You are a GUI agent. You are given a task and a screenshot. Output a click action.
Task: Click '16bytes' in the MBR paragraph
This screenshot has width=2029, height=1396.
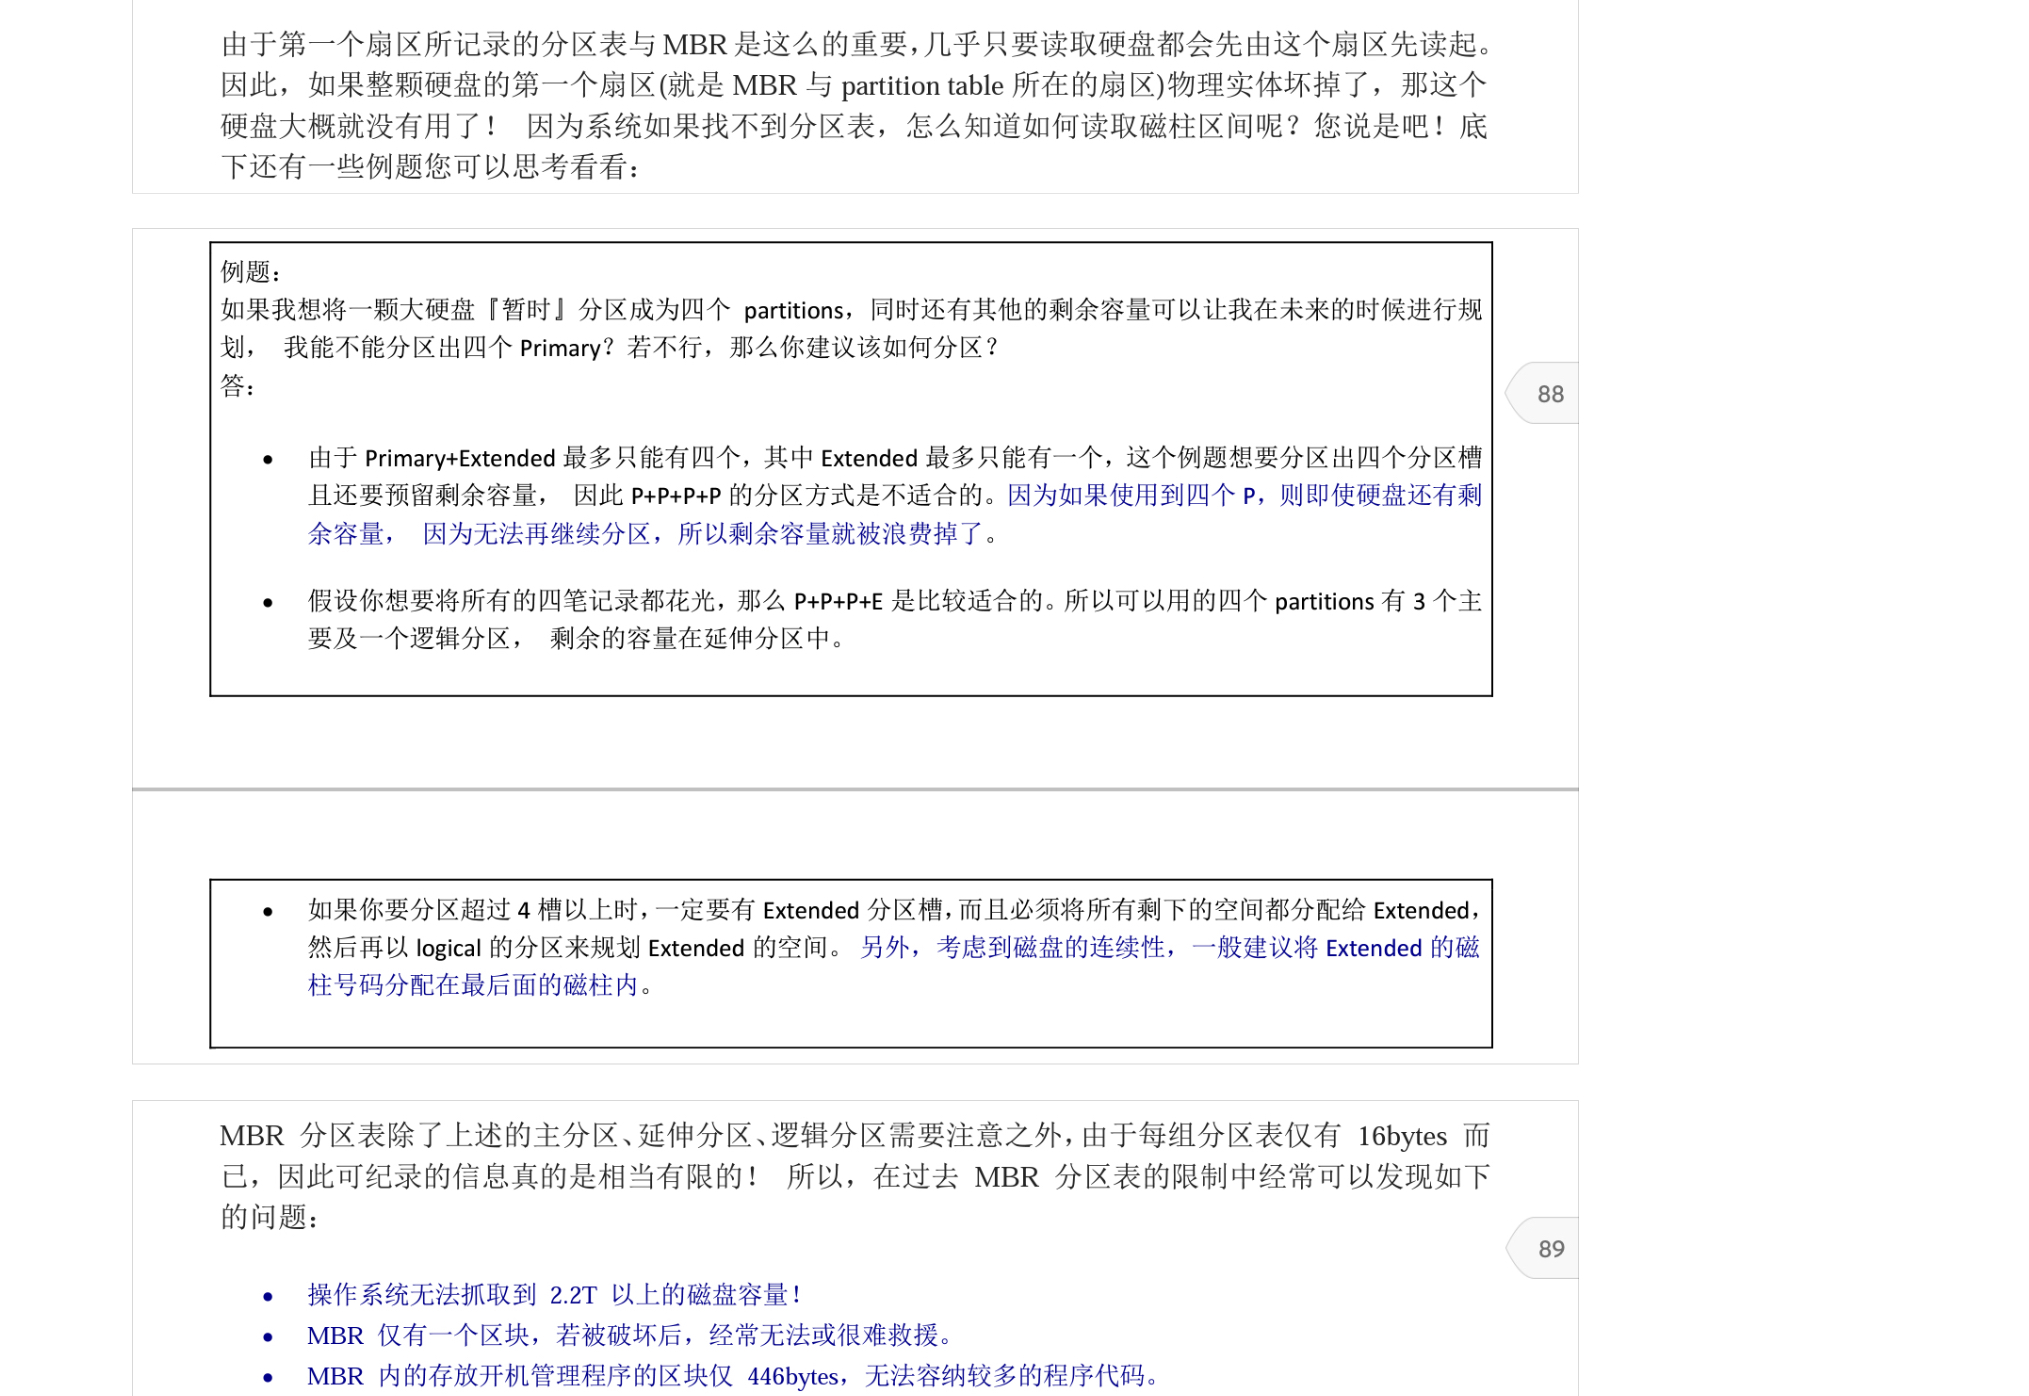pyautogui.click(x=1401, y=1136)
